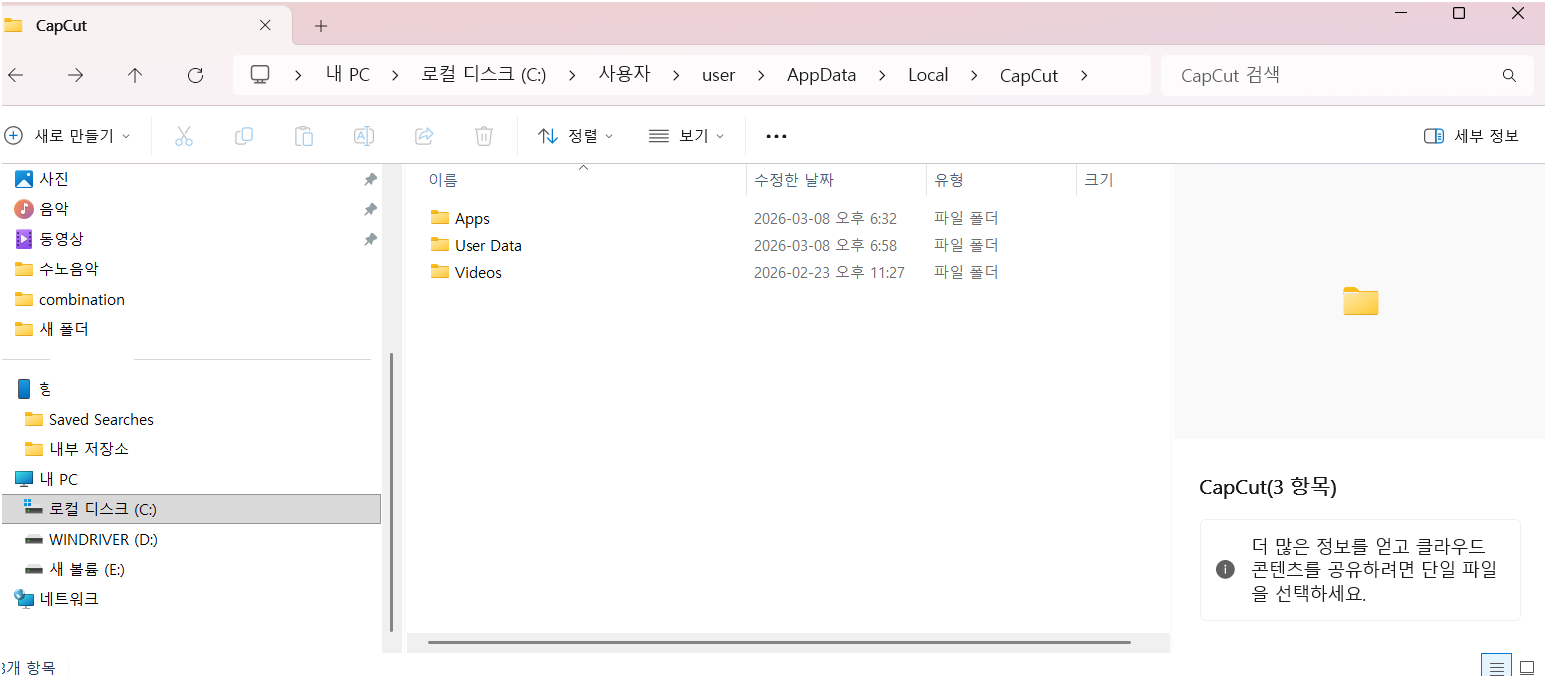Click the Delete (trash) icon
Image resolution: width=1547 pixels, height=678 pixels.
[484, 135]
